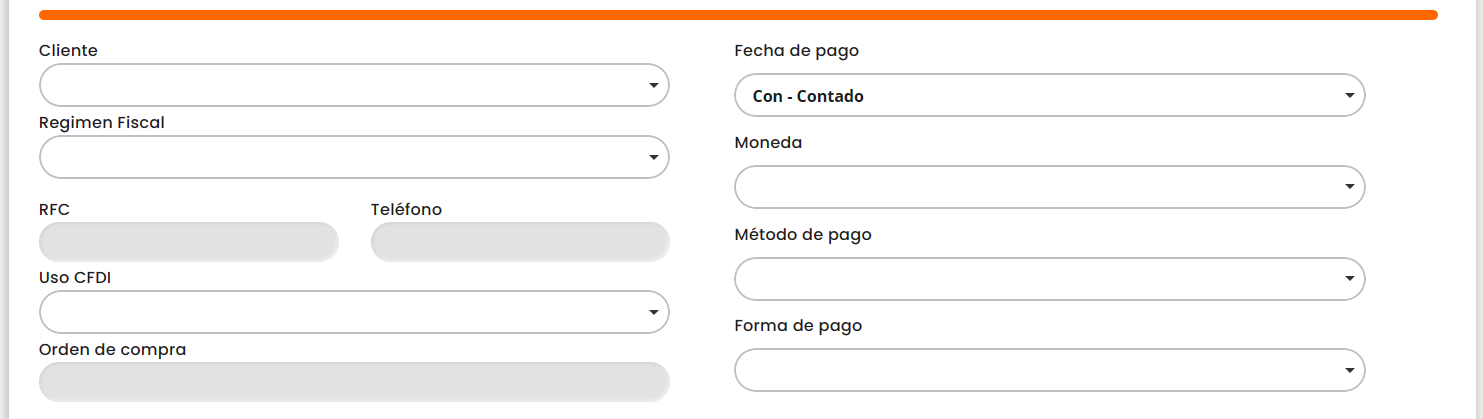Open the Uso CFDI dropdown

tap(353, 312)
